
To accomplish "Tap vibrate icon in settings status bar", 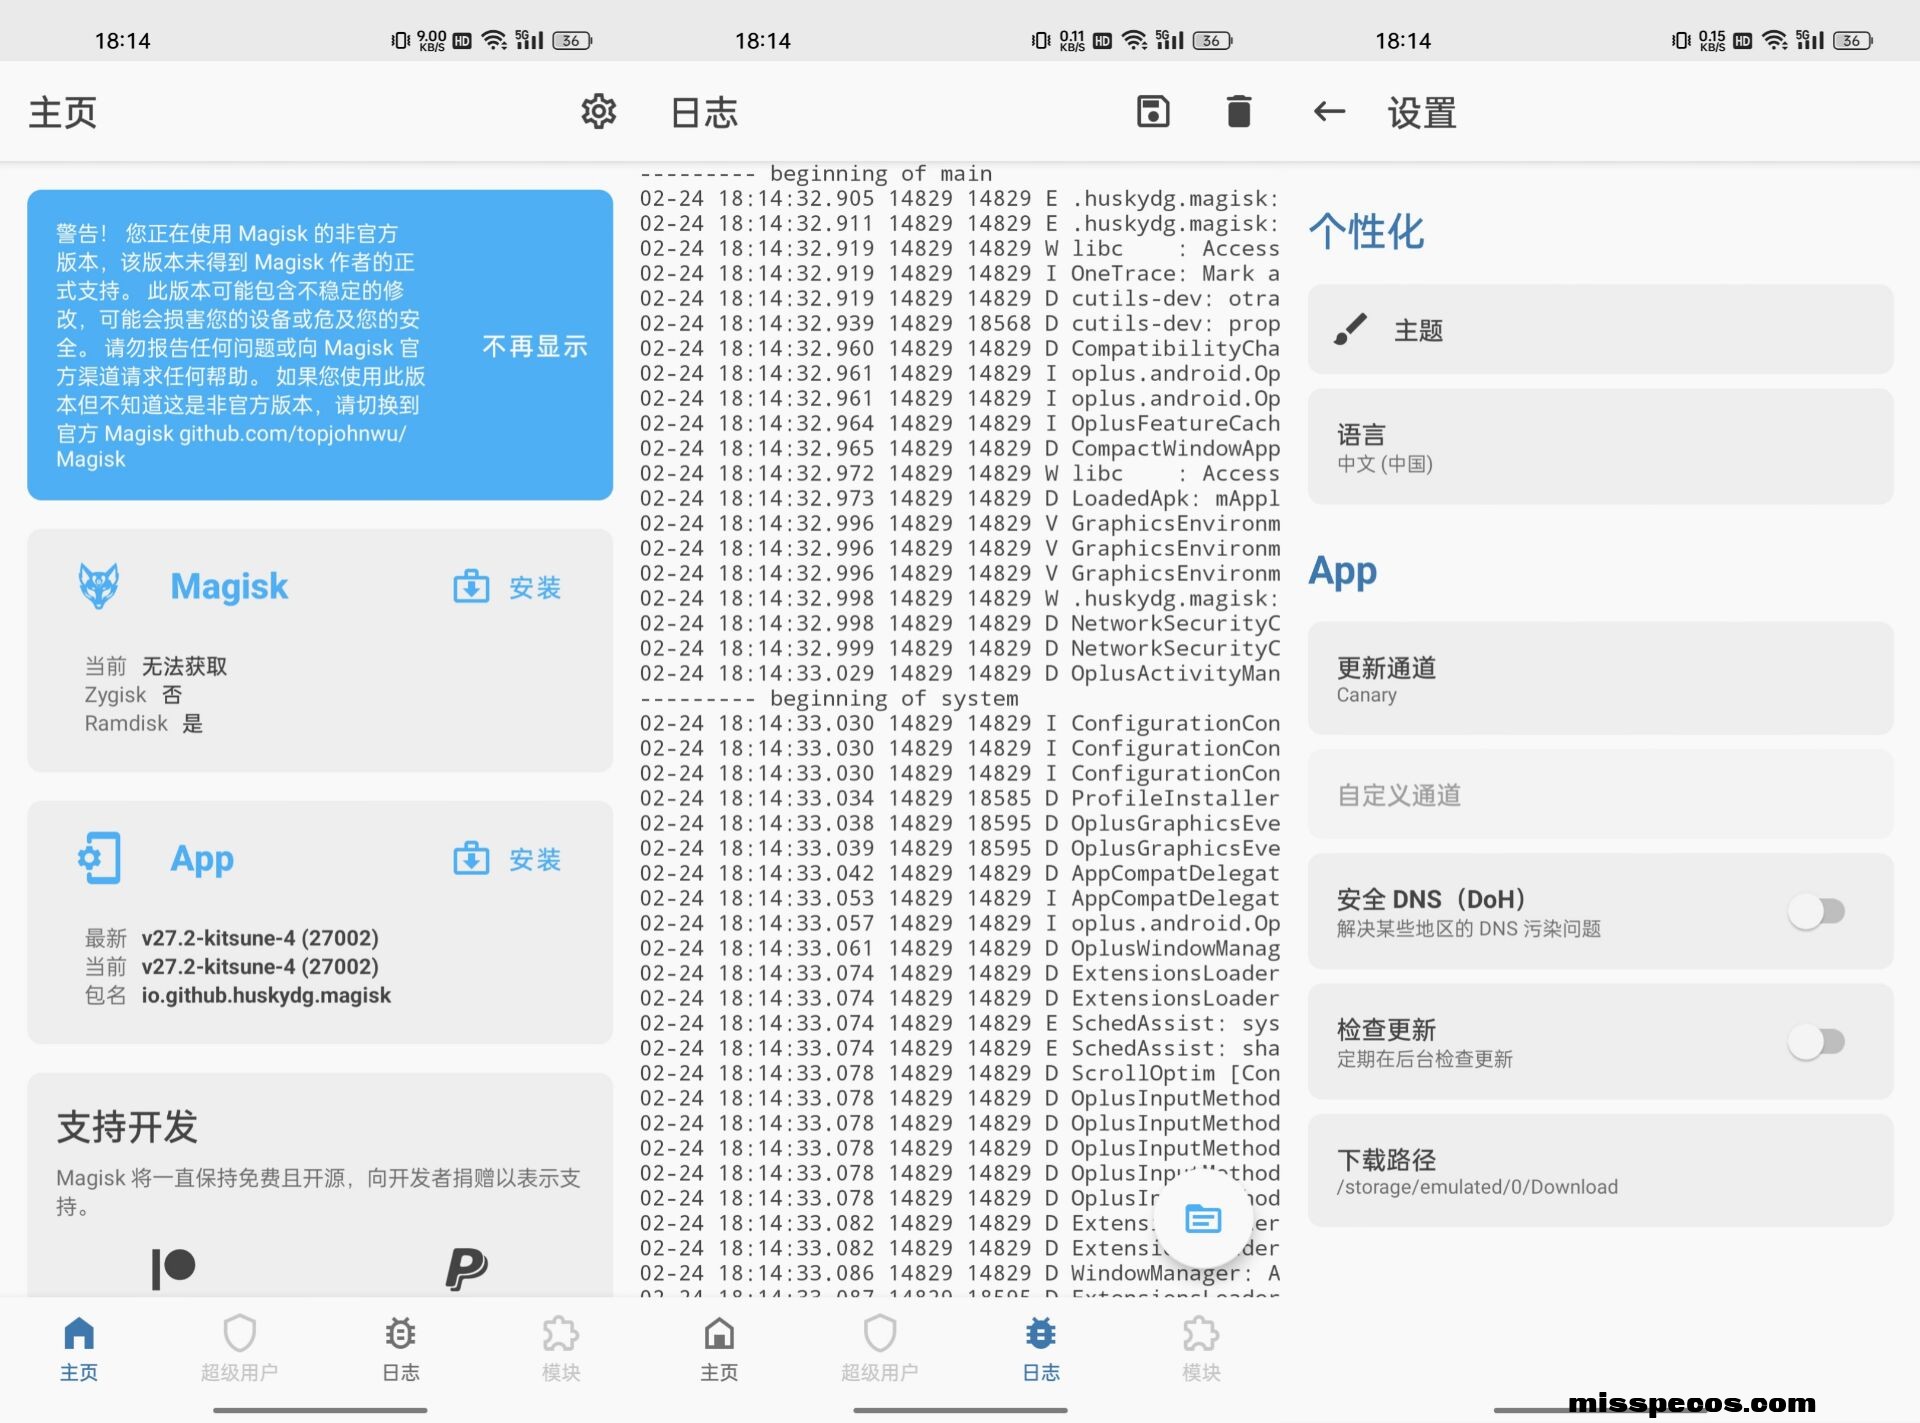I will 1681,40.
